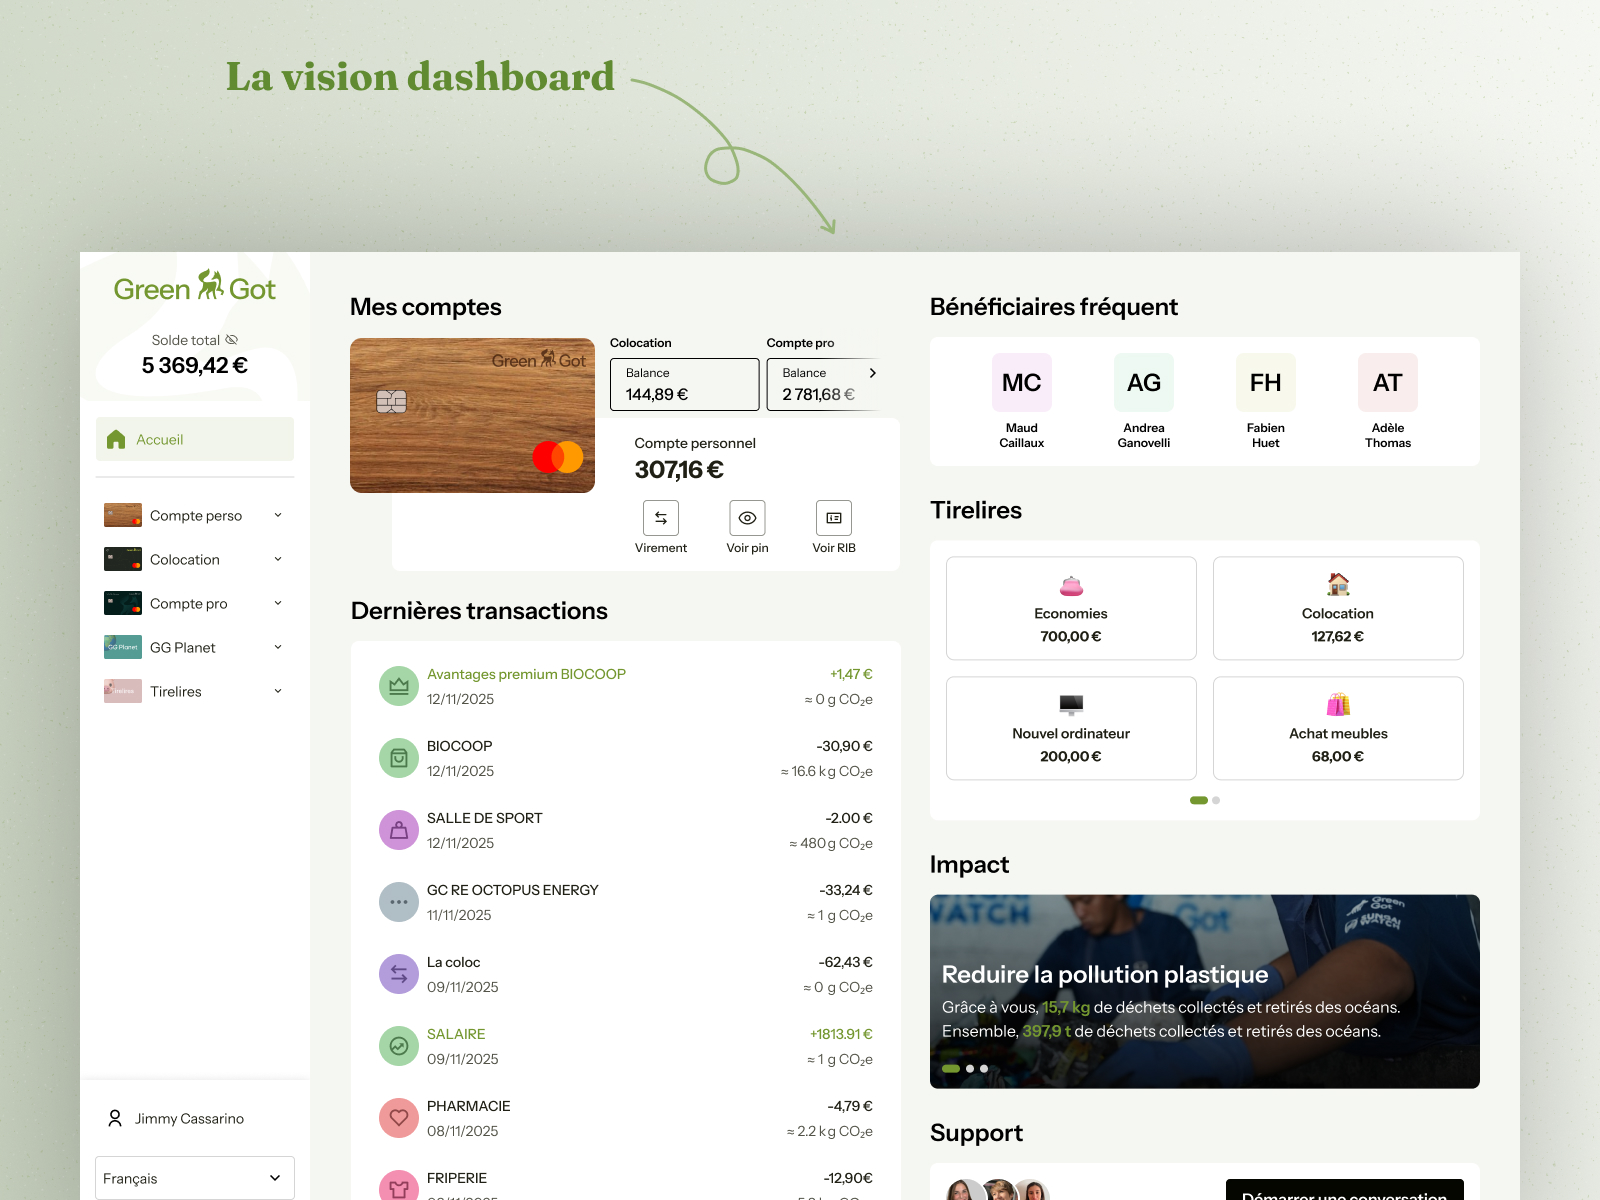Image resolution: width=1600 pixels, height=1200 pixels.
Task: Click the Green Got logo
Action: click(195, 287)
